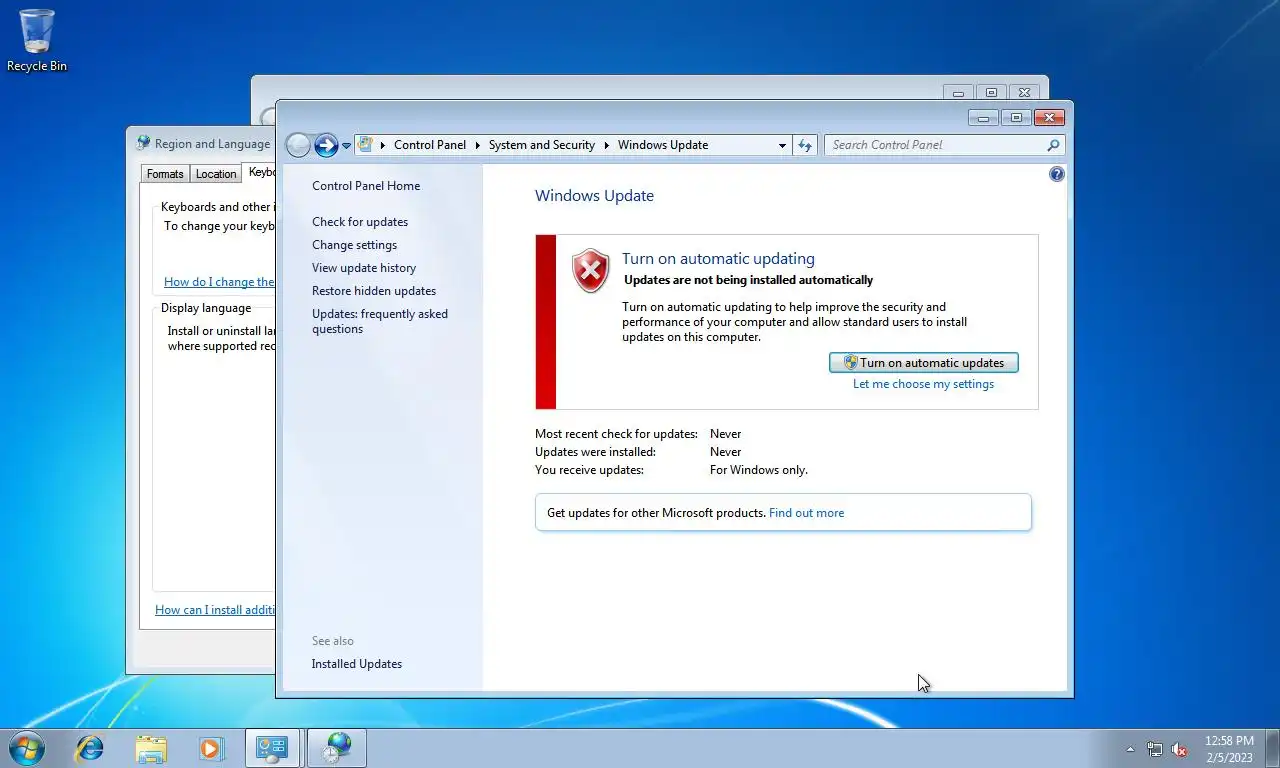Select the System and Security breadcrumb
The image size is (1280, 768).
(541, 145)
